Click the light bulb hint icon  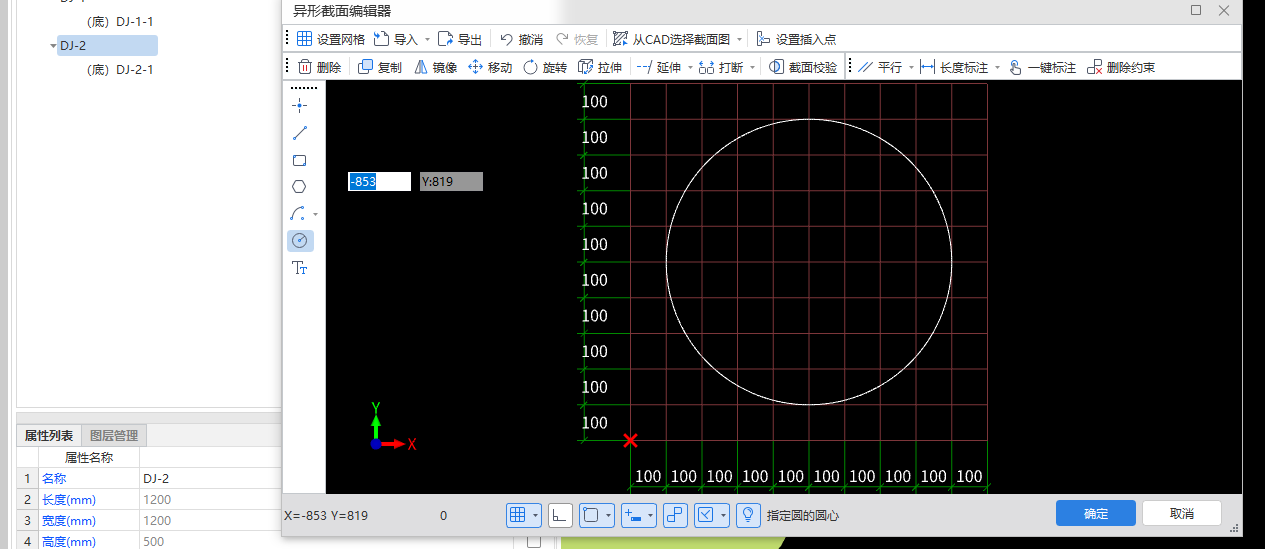747,515
